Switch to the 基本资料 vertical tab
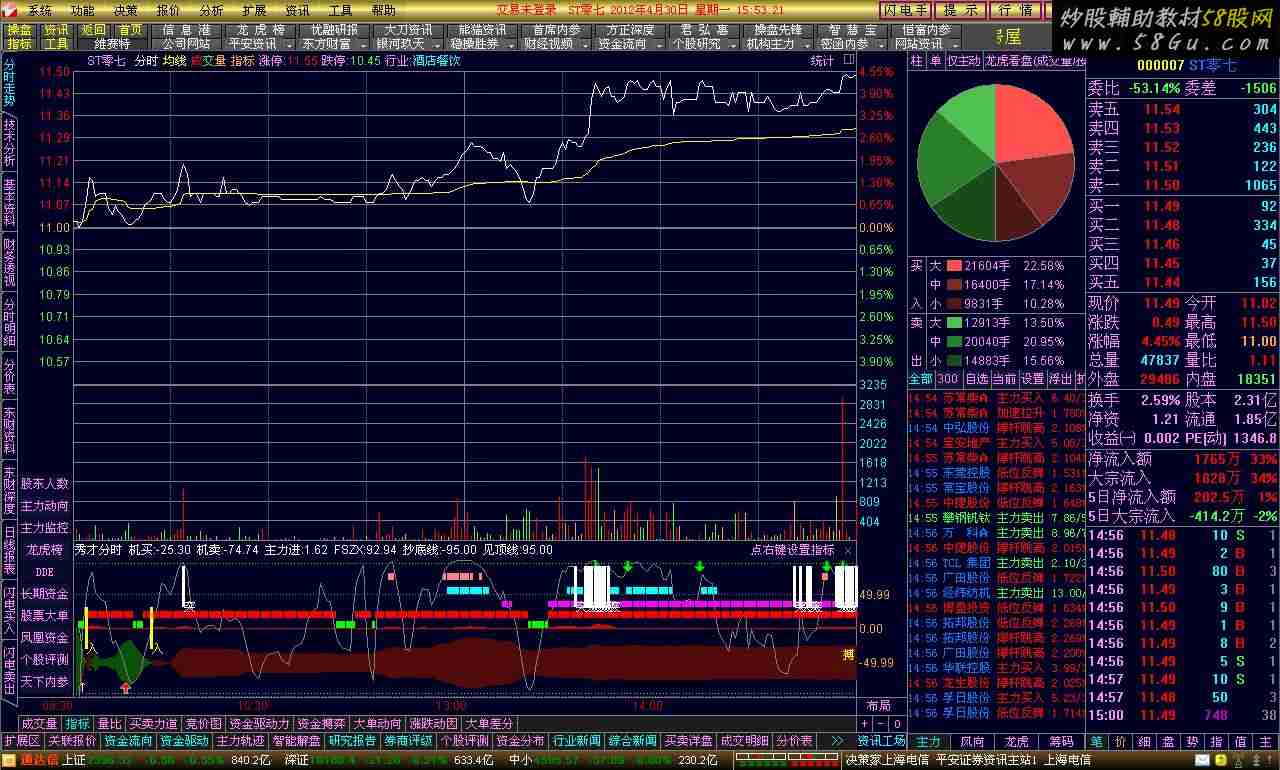The image size is (1280, 770). [9, 202]
